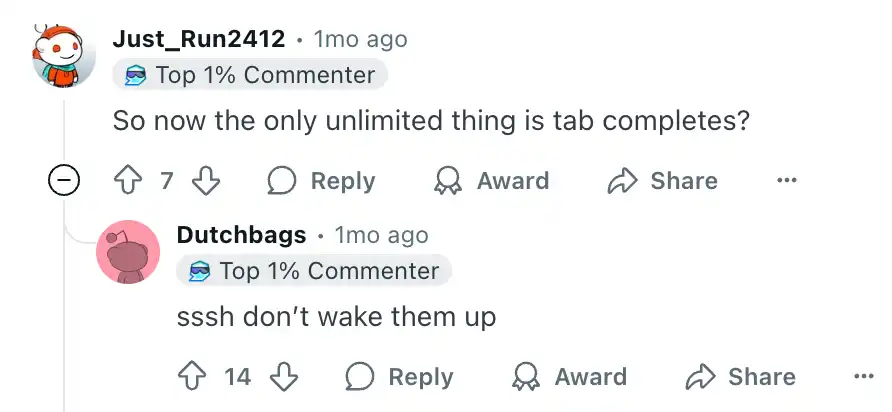Share Just_Run2412's comment
This screenshot has height=412, width=892.
click(x=662, y=181)
